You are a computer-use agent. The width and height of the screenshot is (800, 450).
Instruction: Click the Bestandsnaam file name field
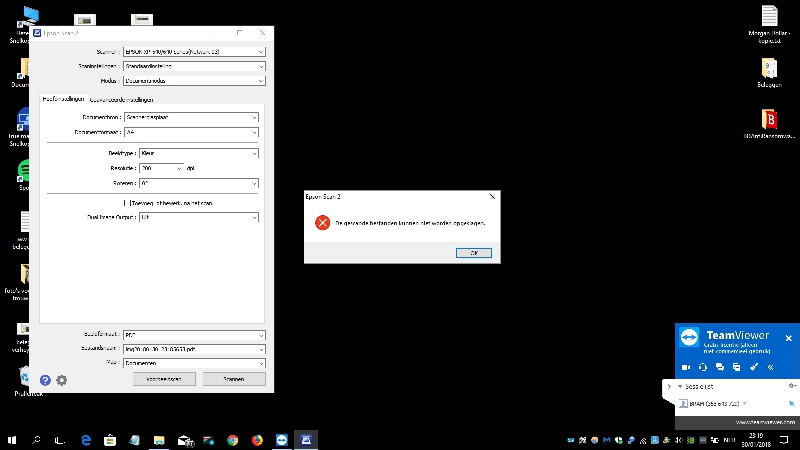click(x=194, y=349)
